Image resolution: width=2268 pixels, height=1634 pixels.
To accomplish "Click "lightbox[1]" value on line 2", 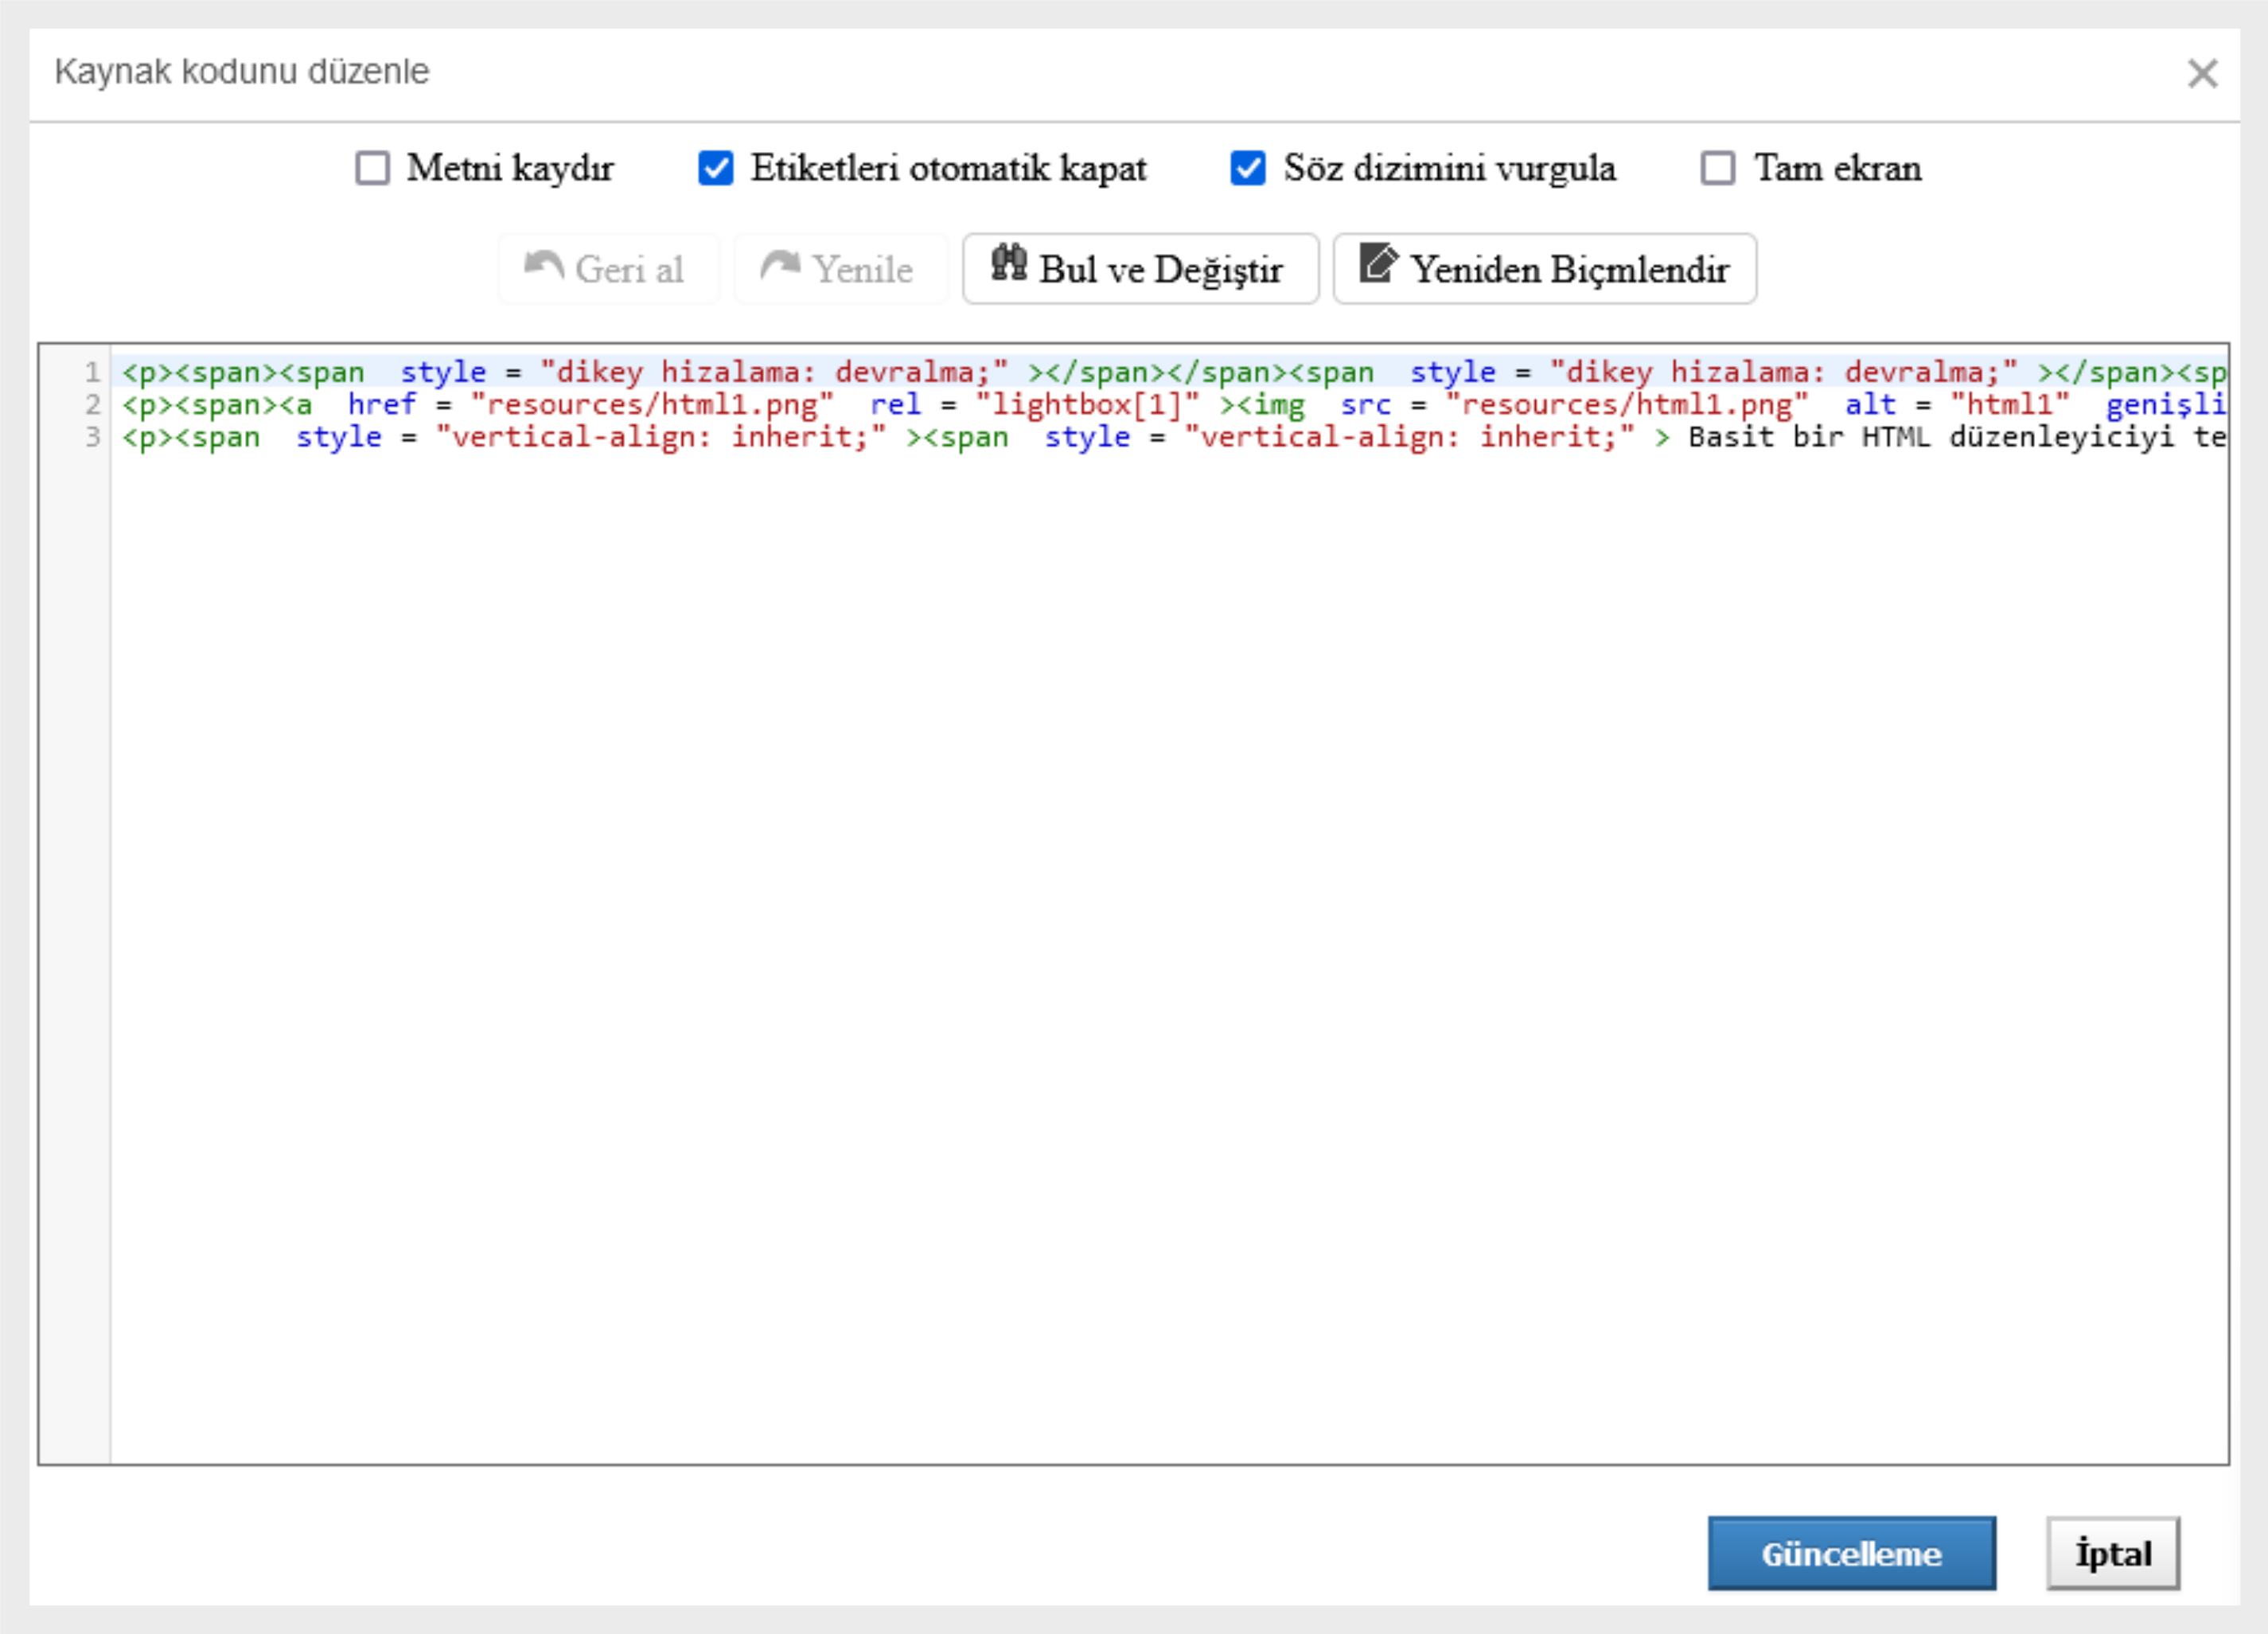I will point(1087,404).
